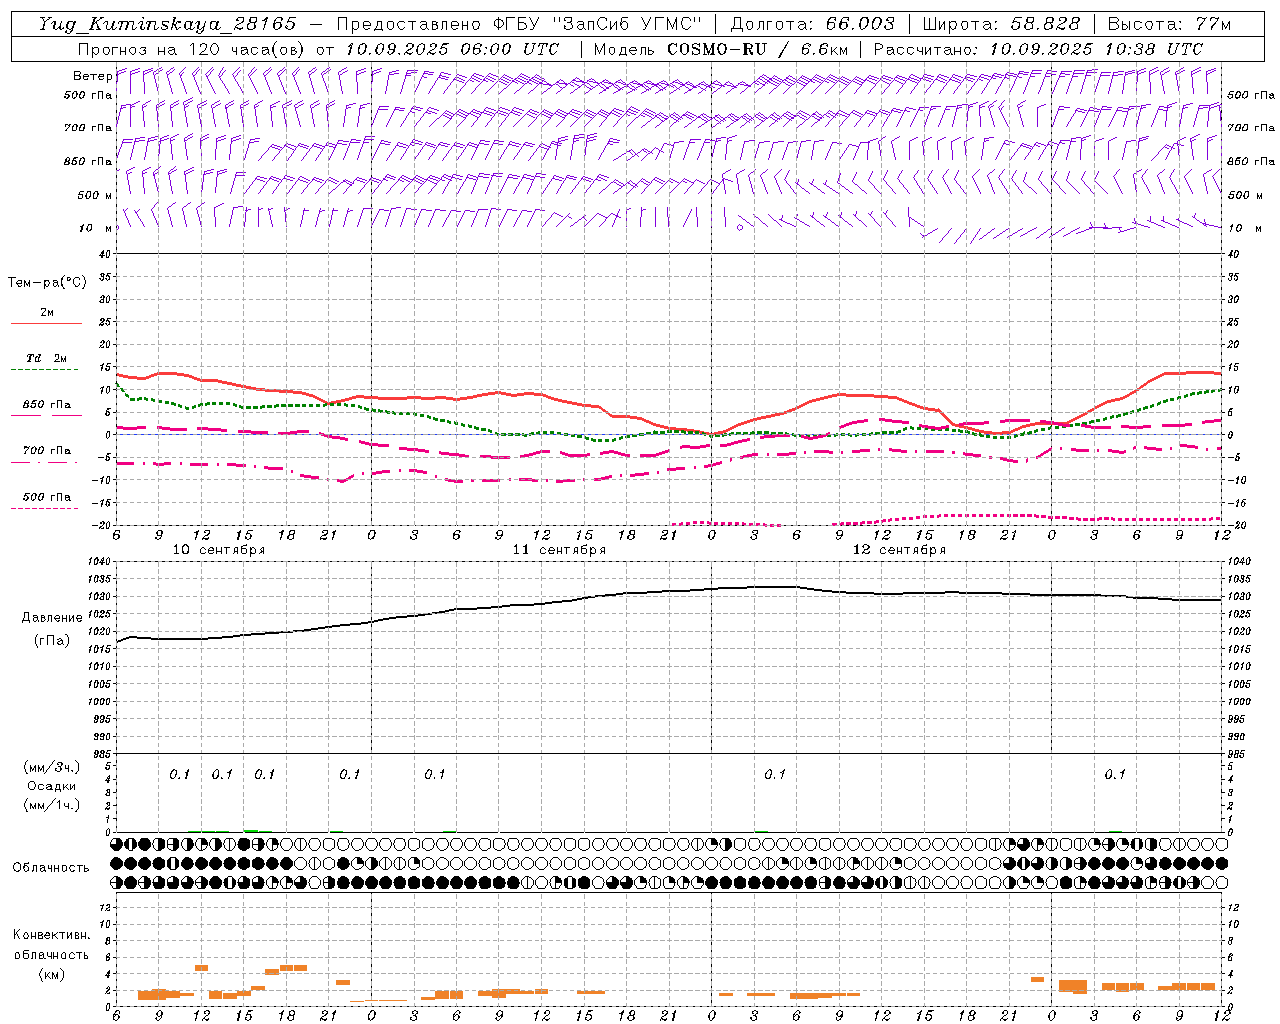Click the 'Осадки' precipitation label
The image size is (1280, 1024).
point(51,786)
